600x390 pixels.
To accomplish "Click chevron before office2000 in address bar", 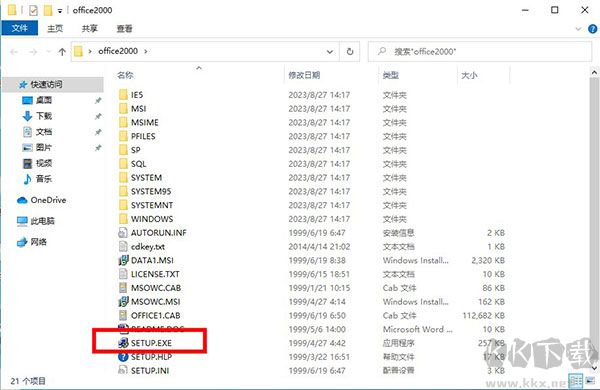I will pos(90,51).
